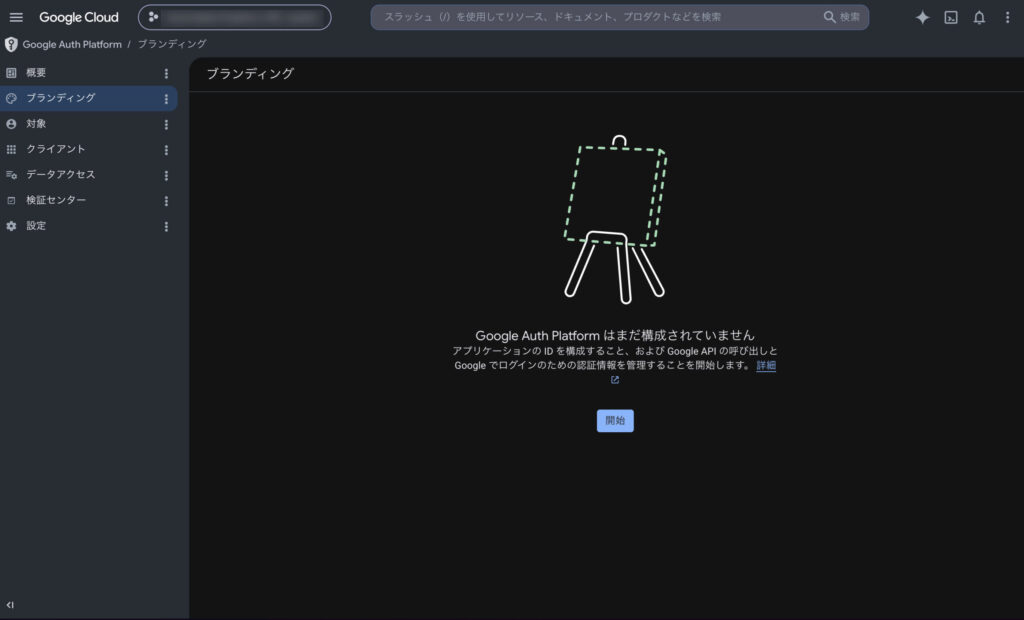
Task: Open three-dot menu for 設定
Action: coord(166,227)
